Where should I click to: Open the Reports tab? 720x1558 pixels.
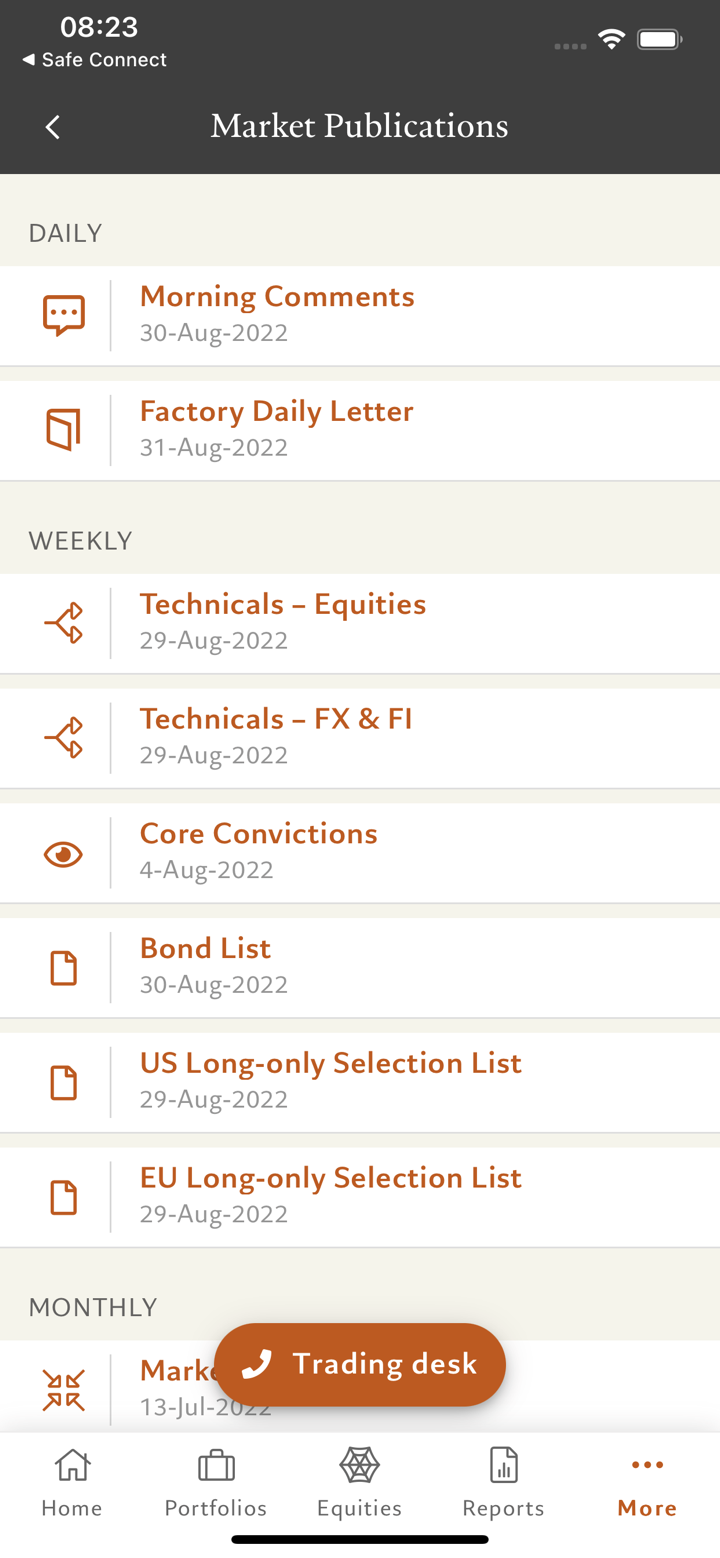[503, 1484]
